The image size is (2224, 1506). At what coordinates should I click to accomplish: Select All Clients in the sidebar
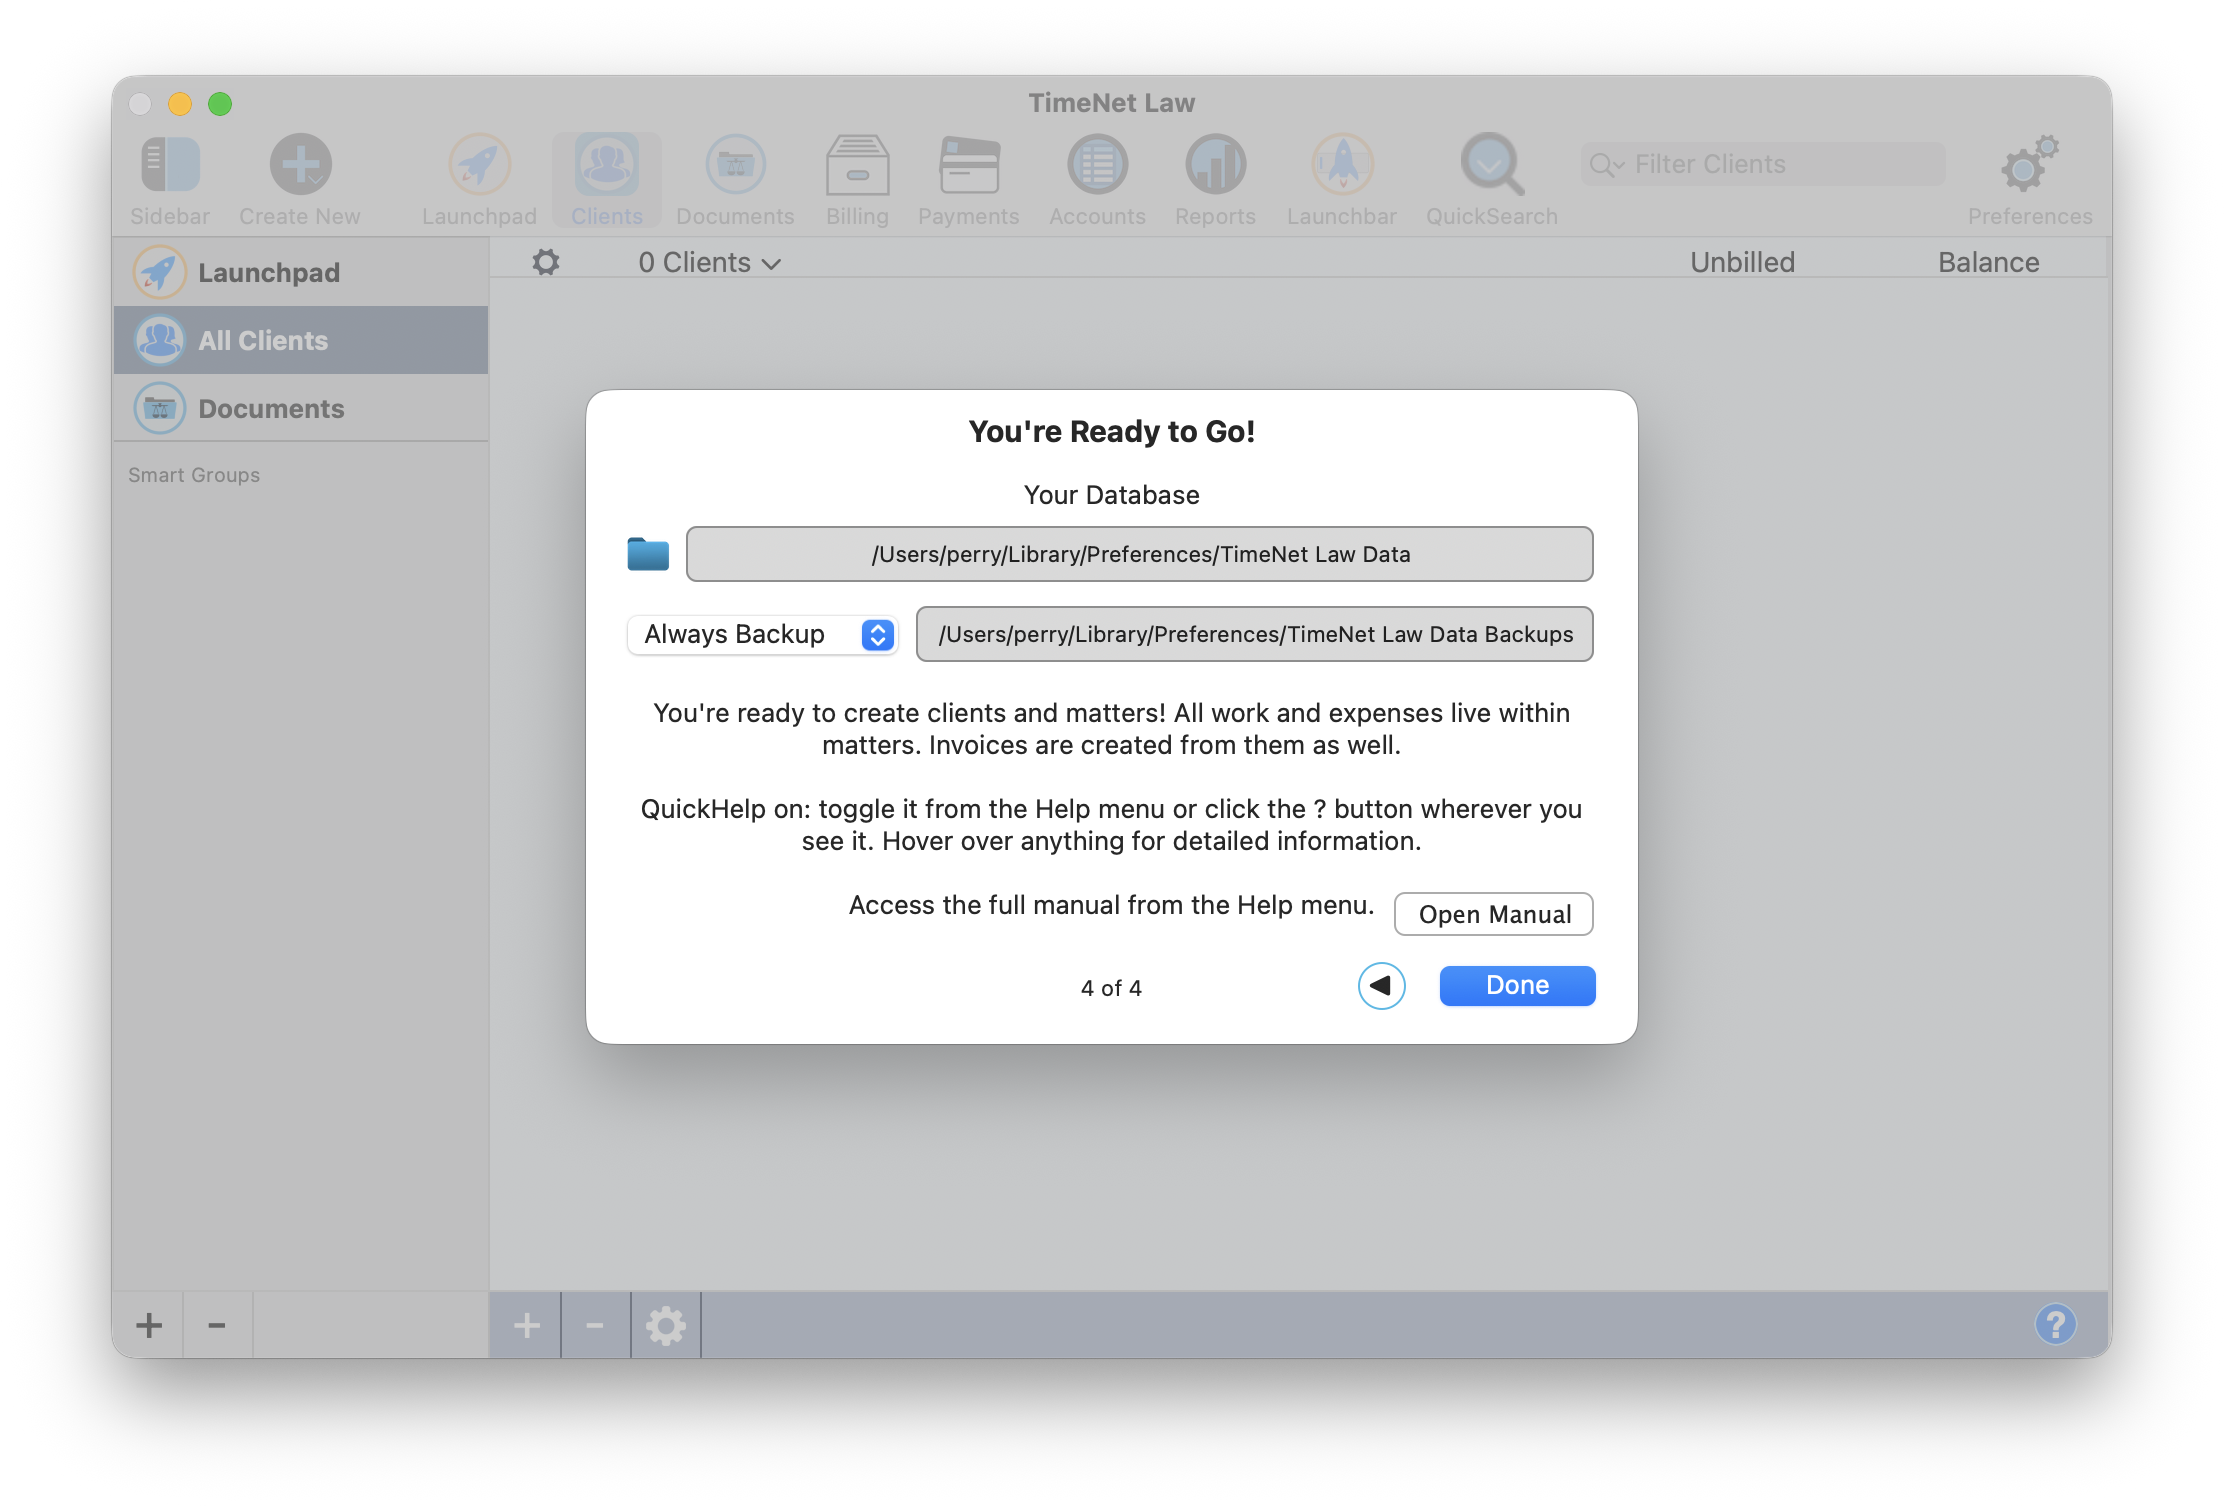point(301,340)
